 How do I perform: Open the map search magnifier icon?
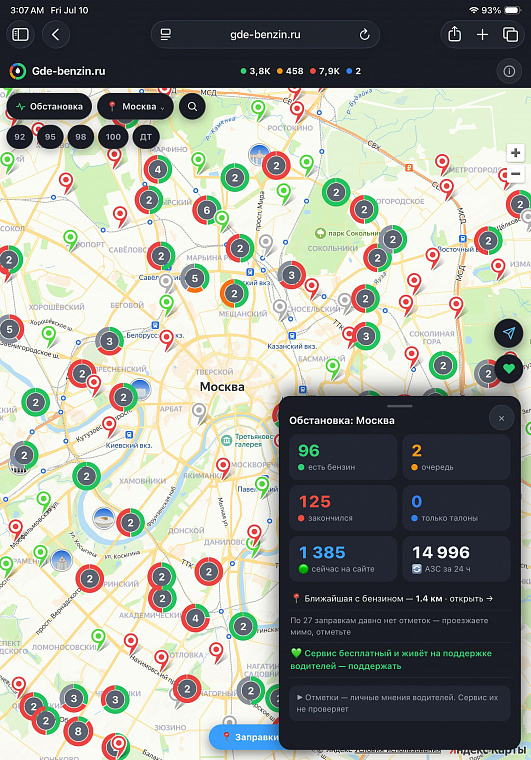point(192,107)
